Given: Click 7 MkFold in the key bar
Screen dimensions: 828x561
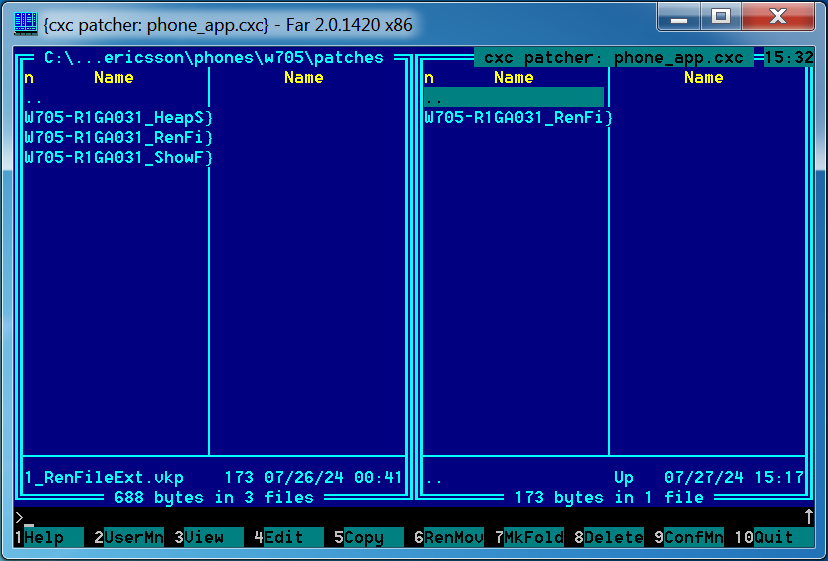Looking at the screenshot, I should pyautogui.click(x=529, y=537).
